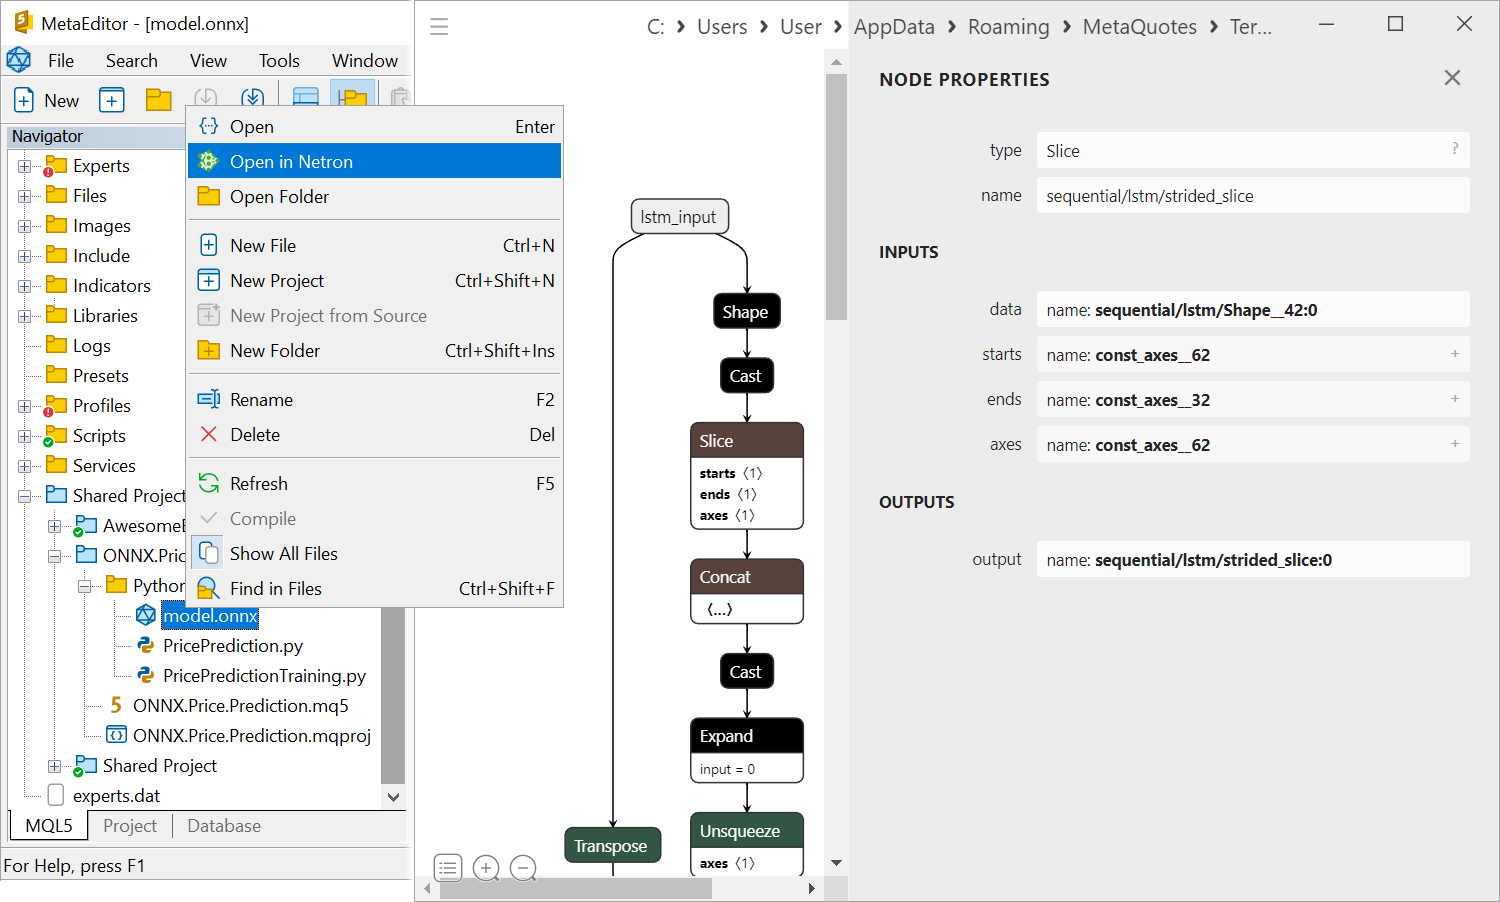The image size is (1500, 902).
Task: Zoom out of the model graph
Action: point(524,868)
